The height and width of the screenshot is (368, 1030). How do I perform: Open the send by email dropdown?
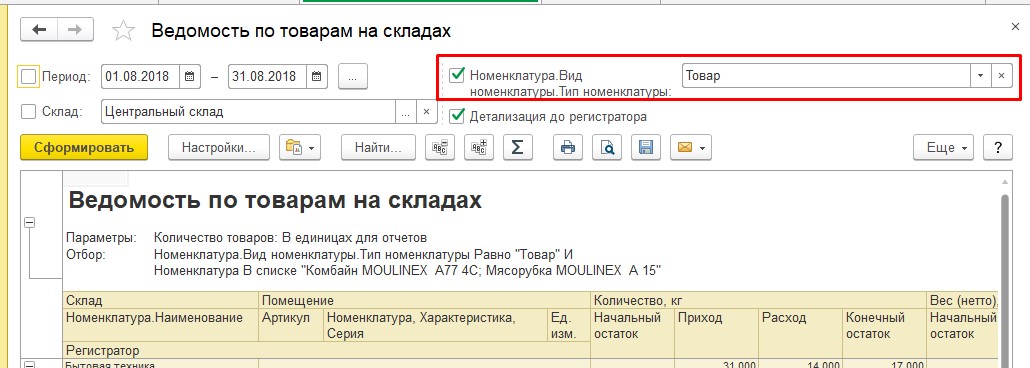(691, 147)
